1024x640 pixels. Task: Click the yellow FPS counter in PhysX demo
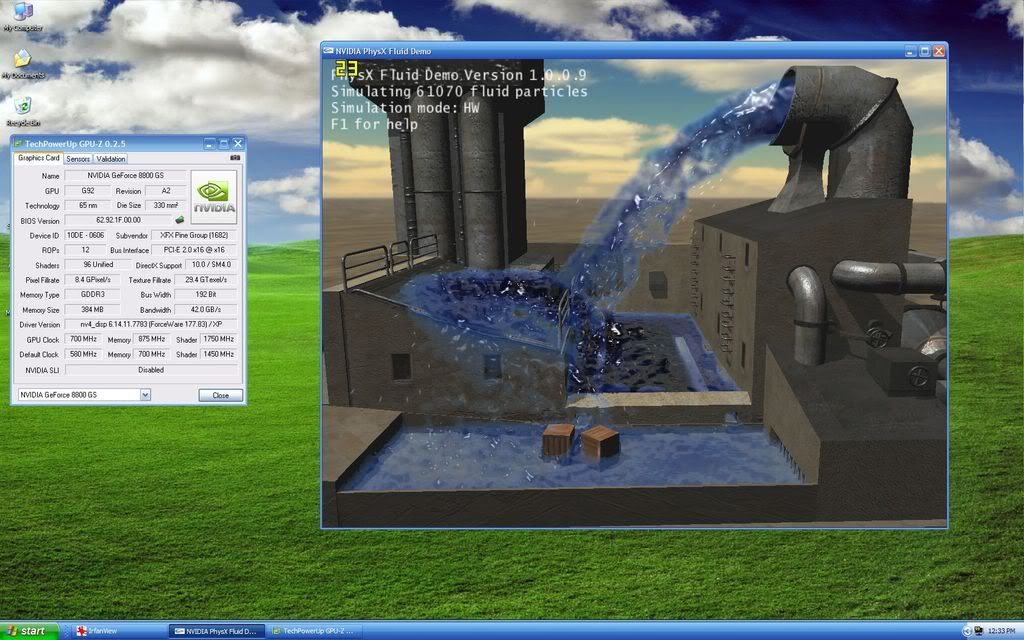click(x=346, y=69)
